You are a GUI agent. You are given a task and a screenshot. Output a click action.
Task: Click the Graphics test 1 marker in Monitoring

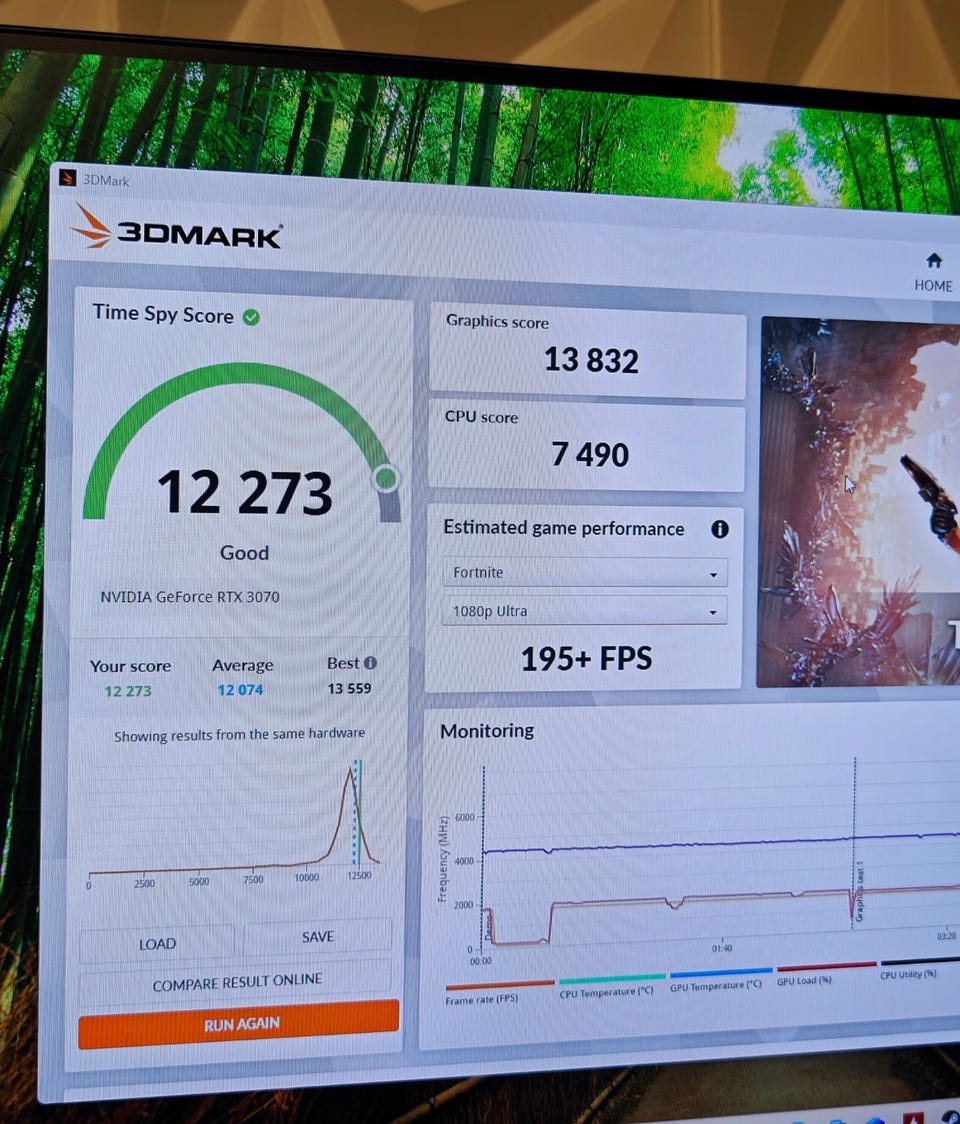(x=860, y=892)
